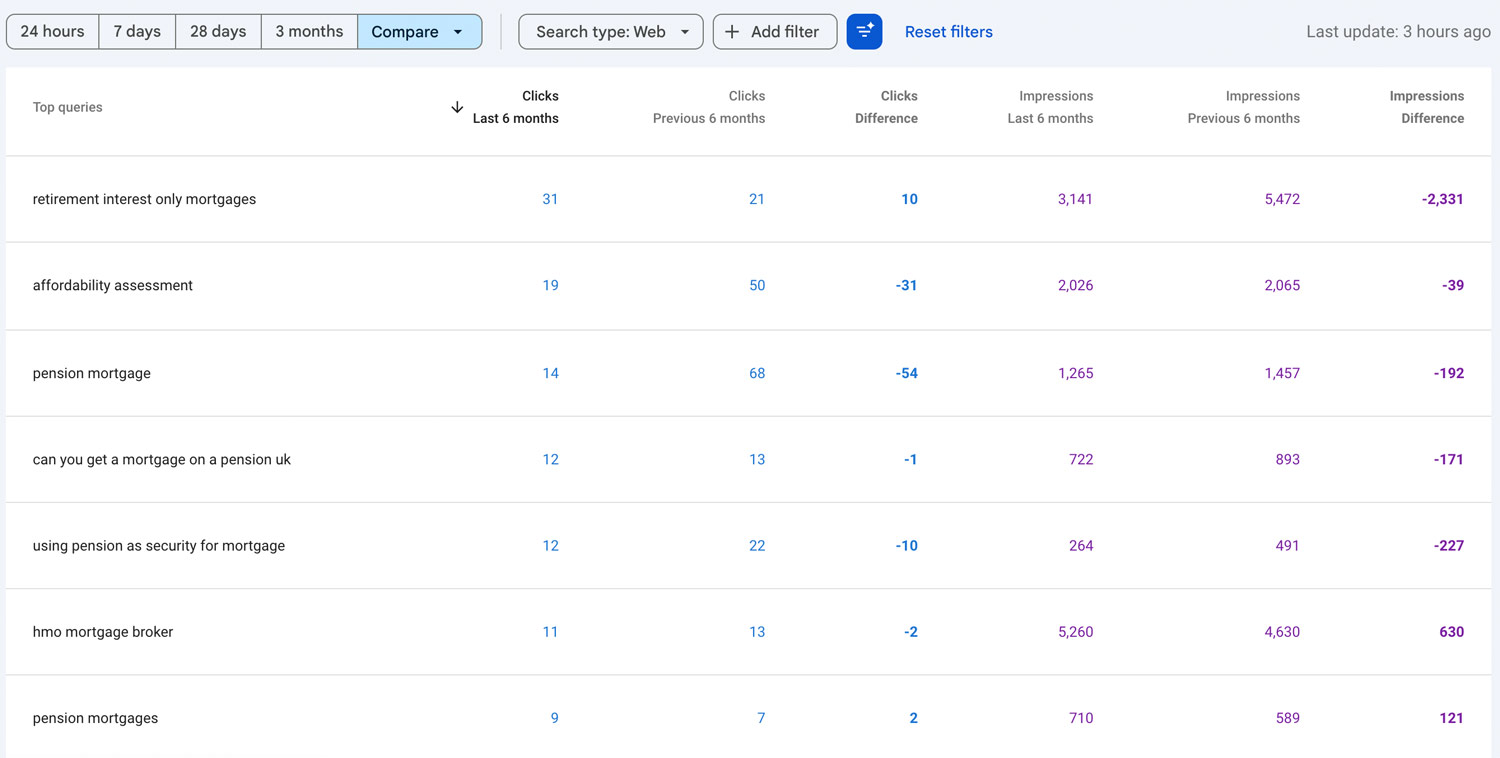The width and height of the screenshot is (1500, 758).
Task: Click the -2,331 impressions difference value
Action: click(1442, 199)
